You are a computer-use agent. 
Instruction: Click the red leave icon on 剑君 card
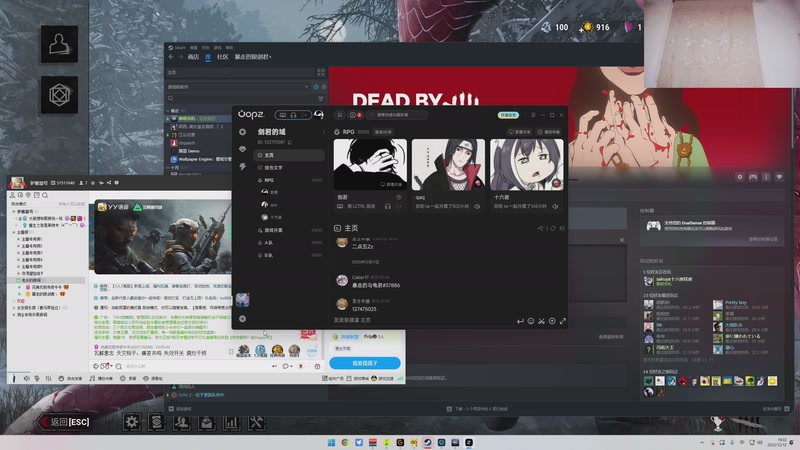(x=399, y=207)
